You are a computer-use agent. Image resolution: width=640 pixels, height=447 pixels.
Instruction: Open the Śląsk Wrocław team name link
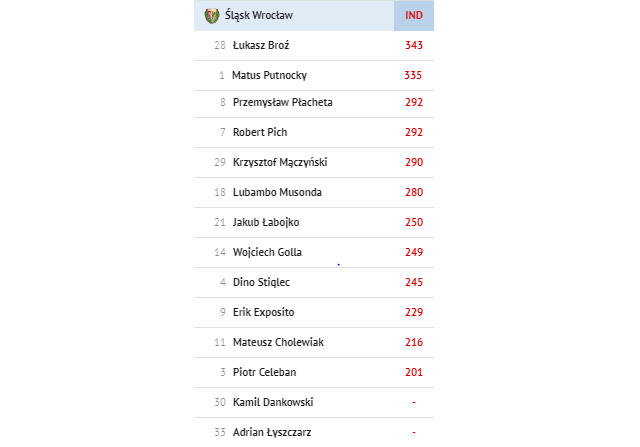click(x=259, y=16)
